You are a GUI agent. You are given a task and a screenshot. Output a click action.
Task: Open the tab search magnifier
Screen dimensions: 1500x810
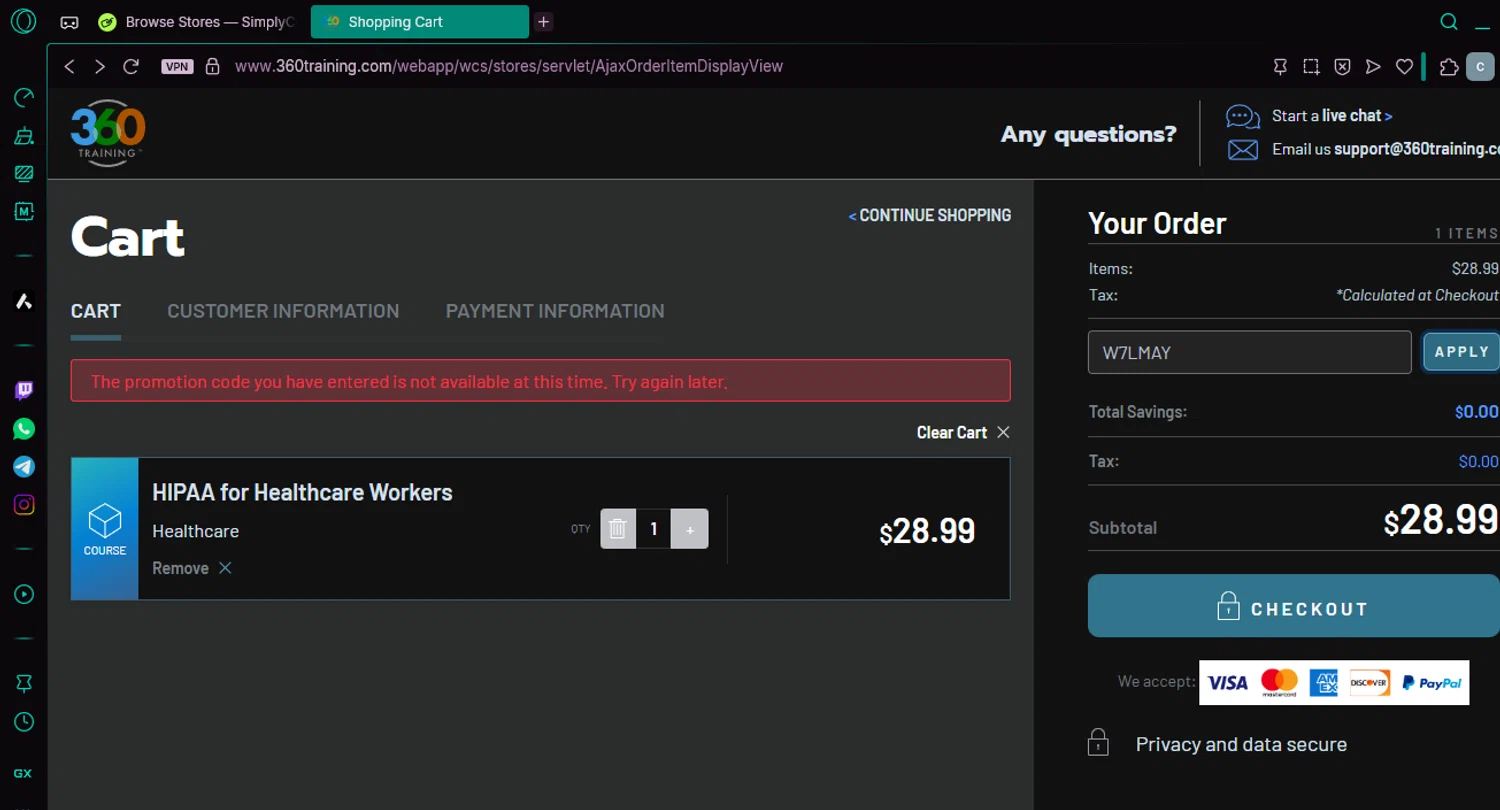click(1448, 22)
